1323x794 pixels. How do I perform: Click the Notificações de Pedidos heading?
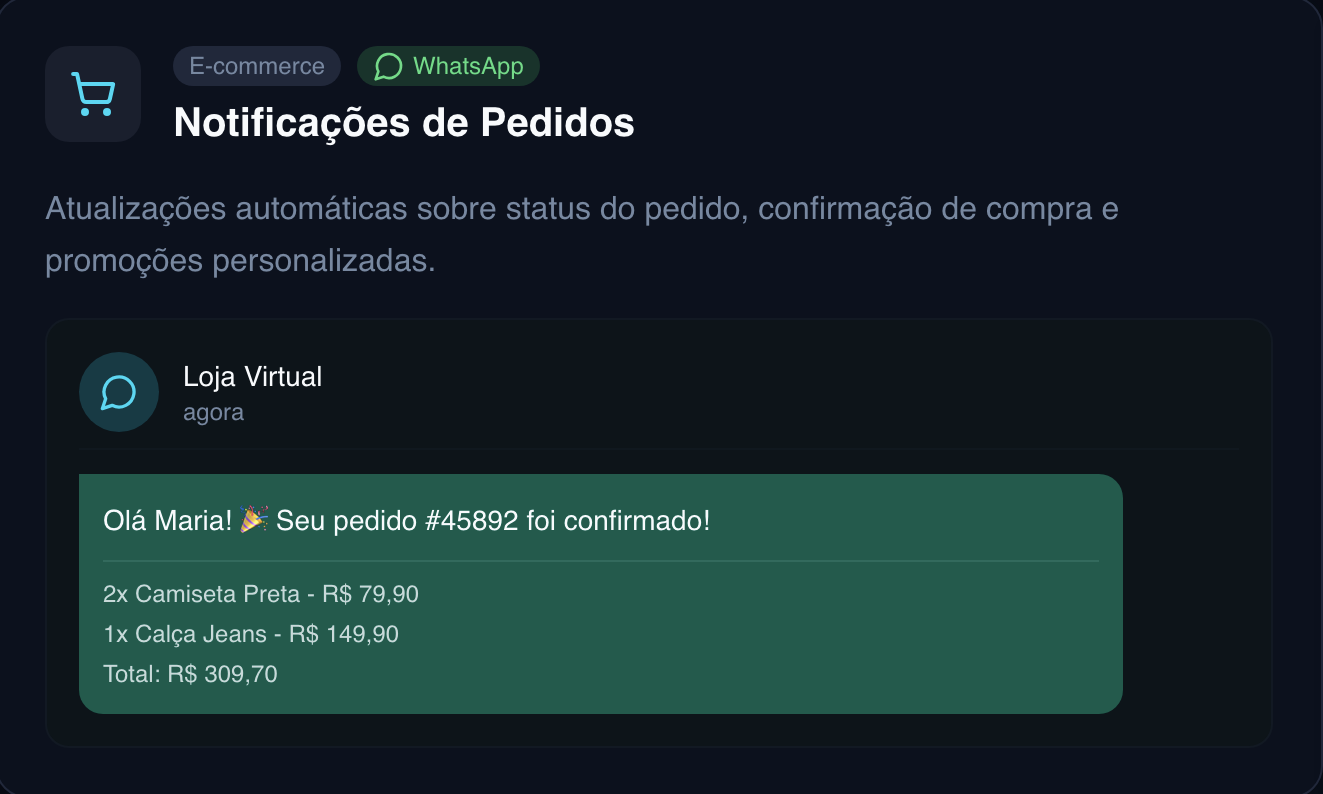click(404, 123)
